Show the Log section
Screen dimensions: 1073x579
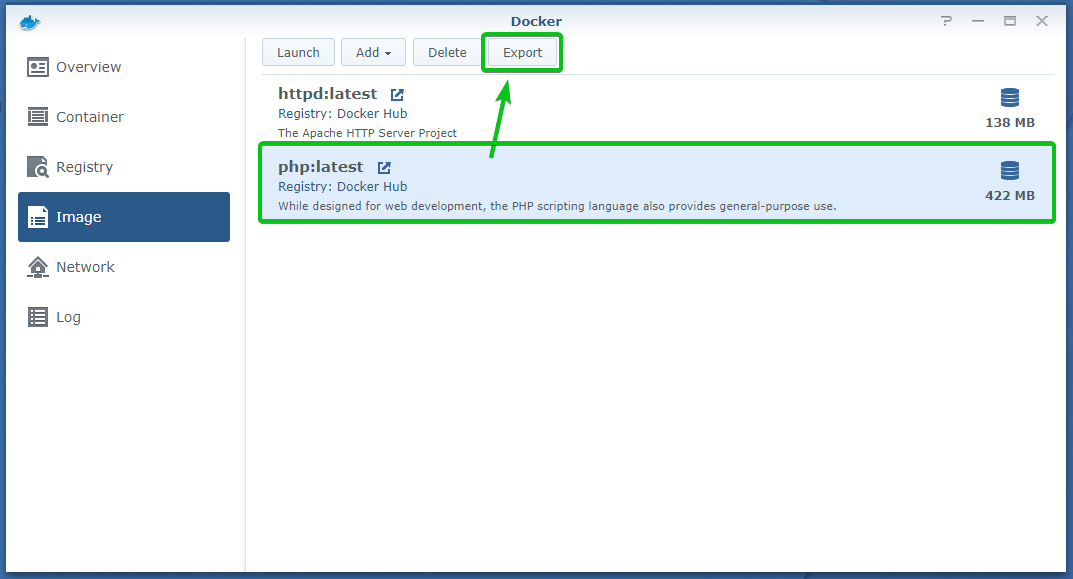pos(124,317)
